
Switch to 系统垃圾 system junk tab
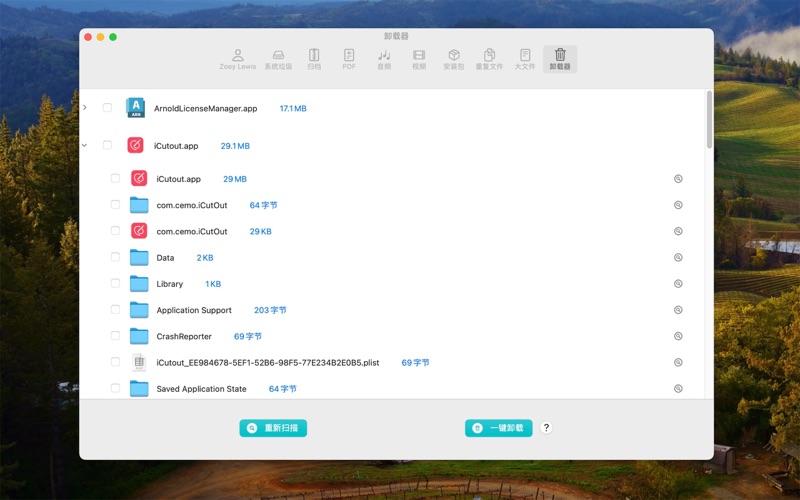278,59
